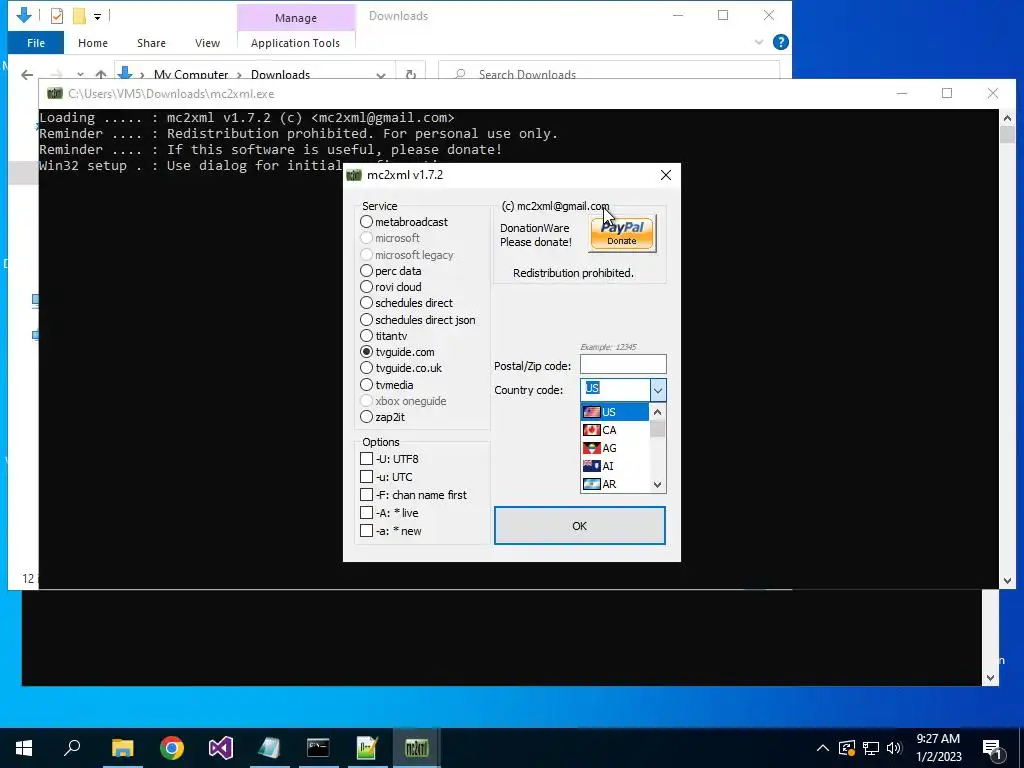The height and width of the screenshot is (768, 1024).
Task: Open the notepad-style taskbar app
Action: tap(269, 748)
